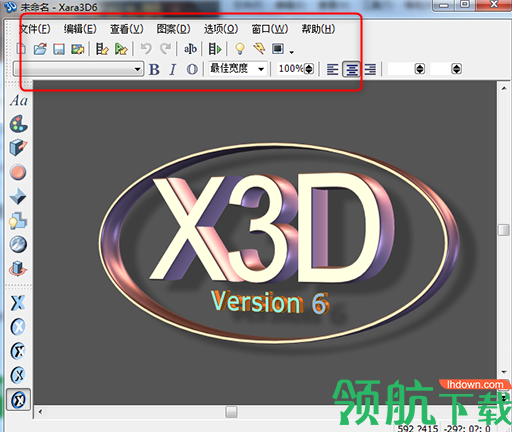This screenshot has width=512, height=432.
Task: Open the 最佳宽度 fit dropdown
Action: (x=238, y=69)
